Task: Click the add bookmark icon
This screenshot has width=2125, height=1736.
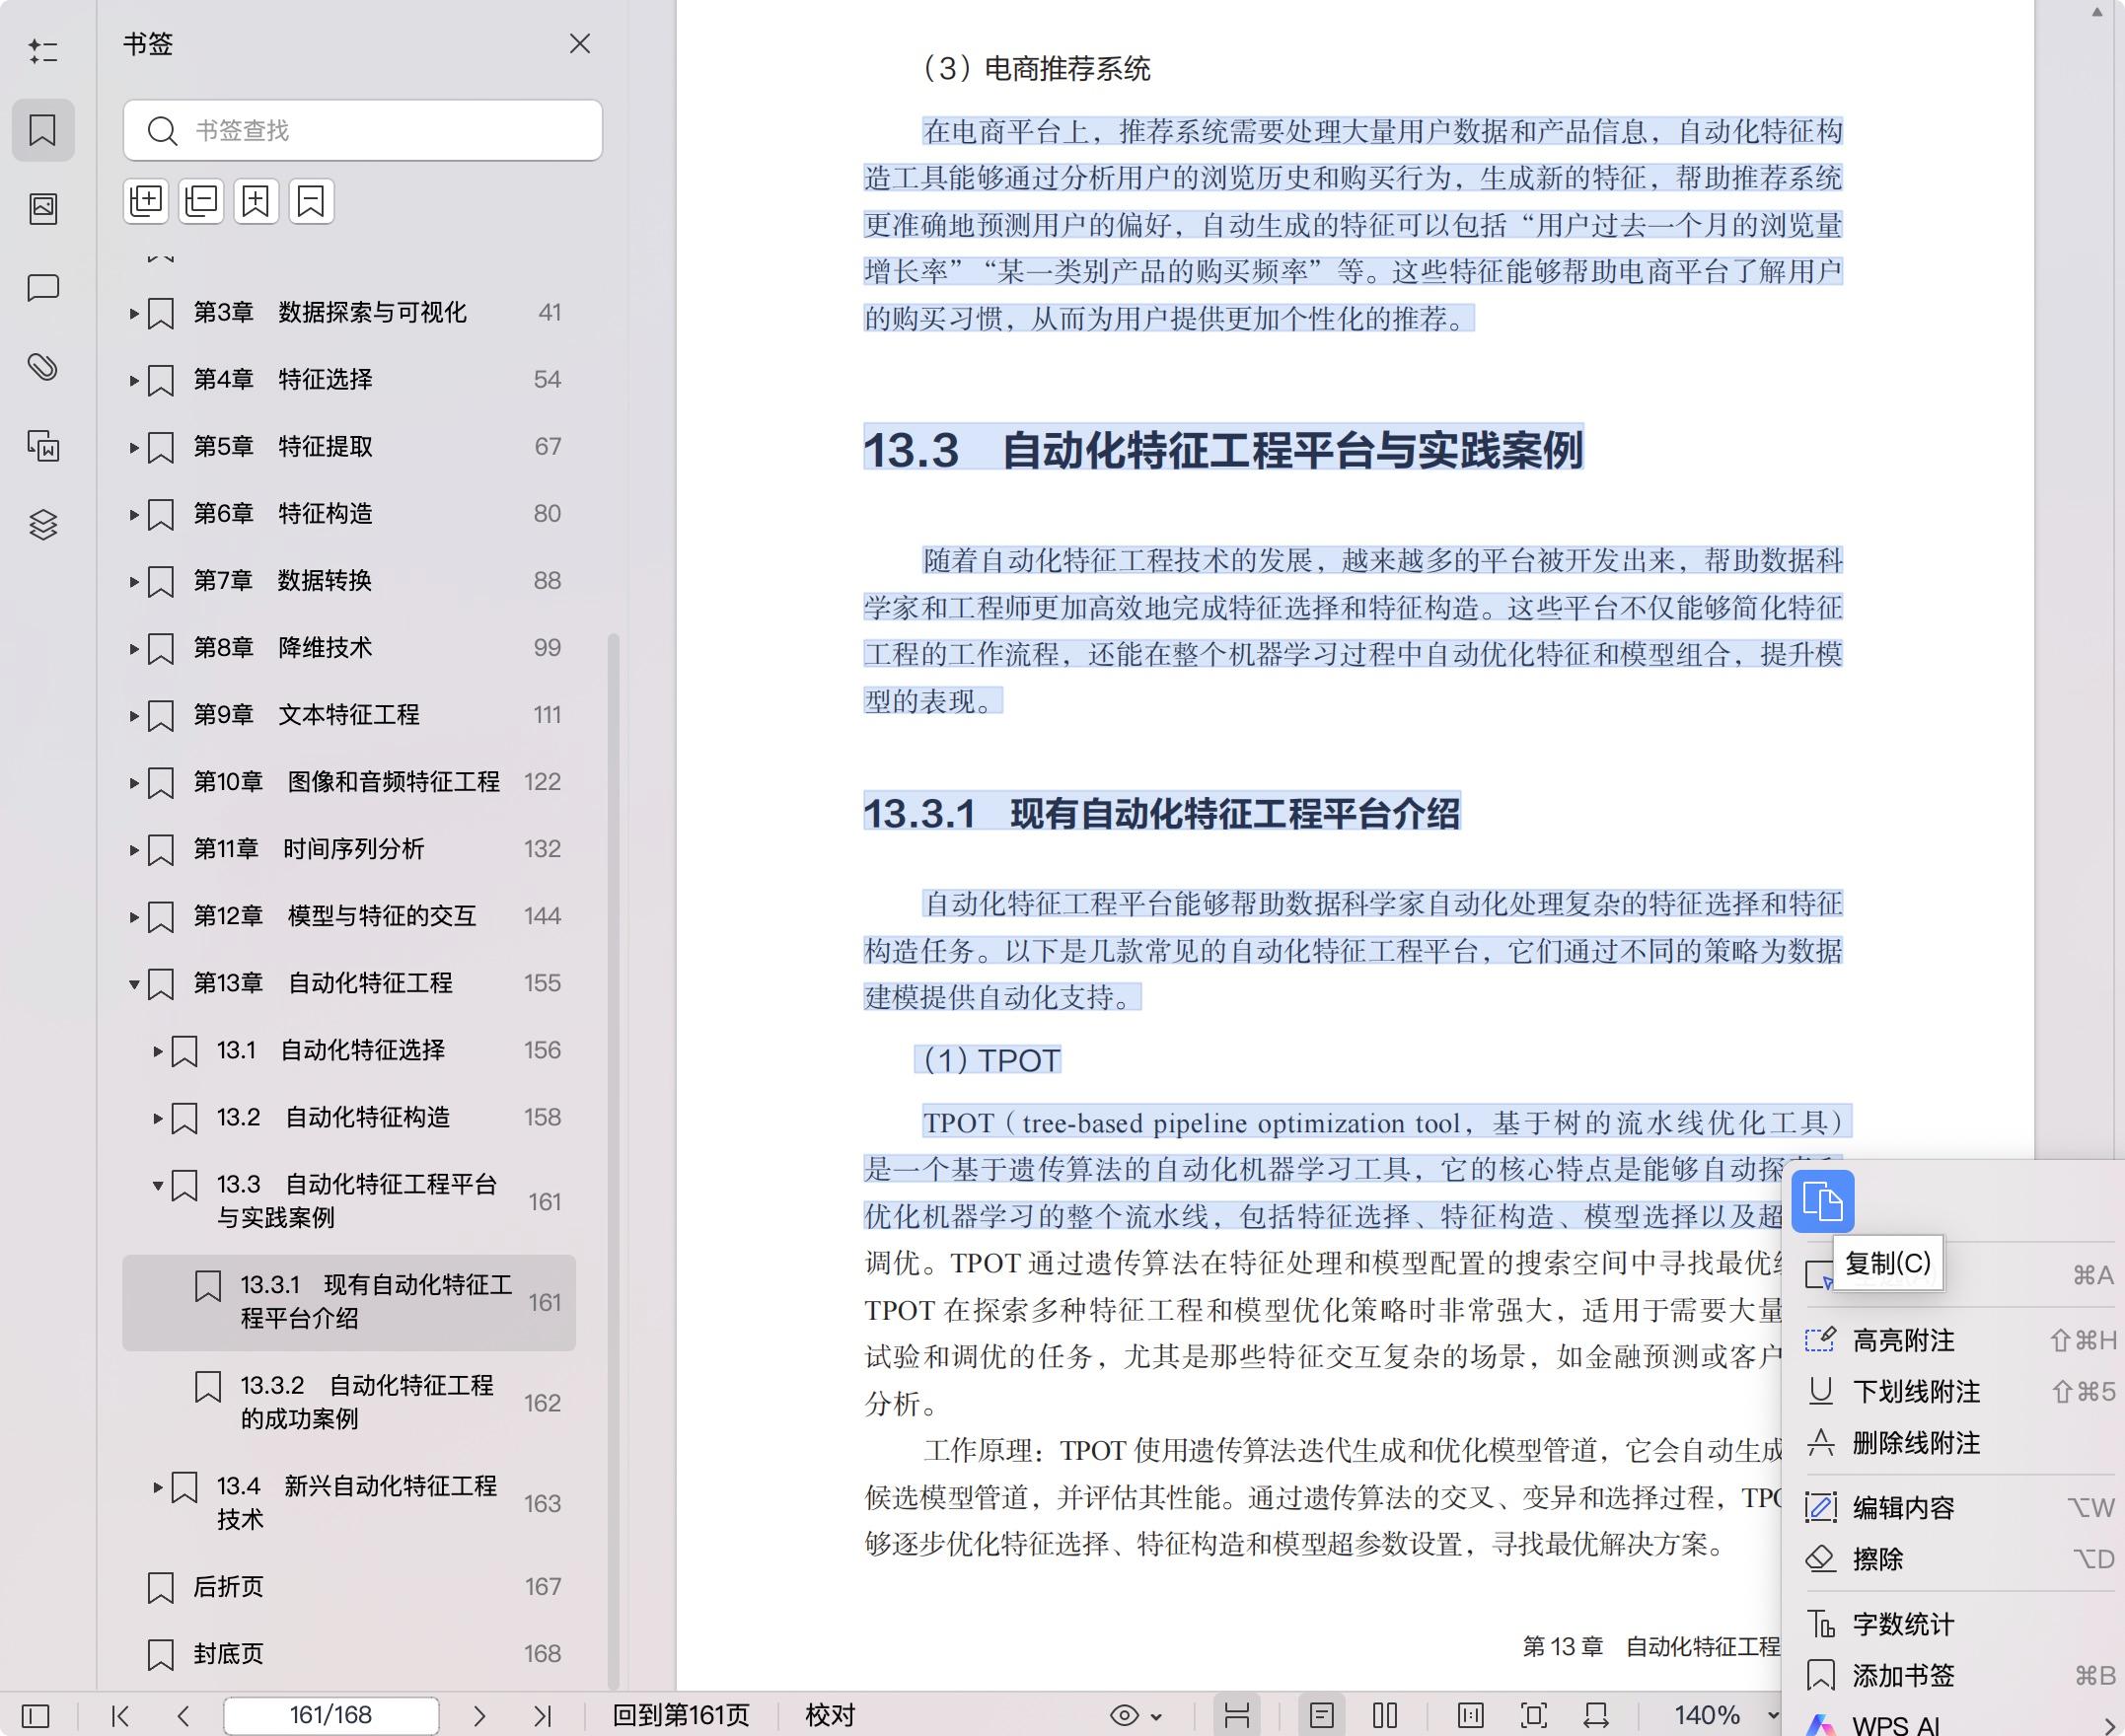Action: (256, 201)
